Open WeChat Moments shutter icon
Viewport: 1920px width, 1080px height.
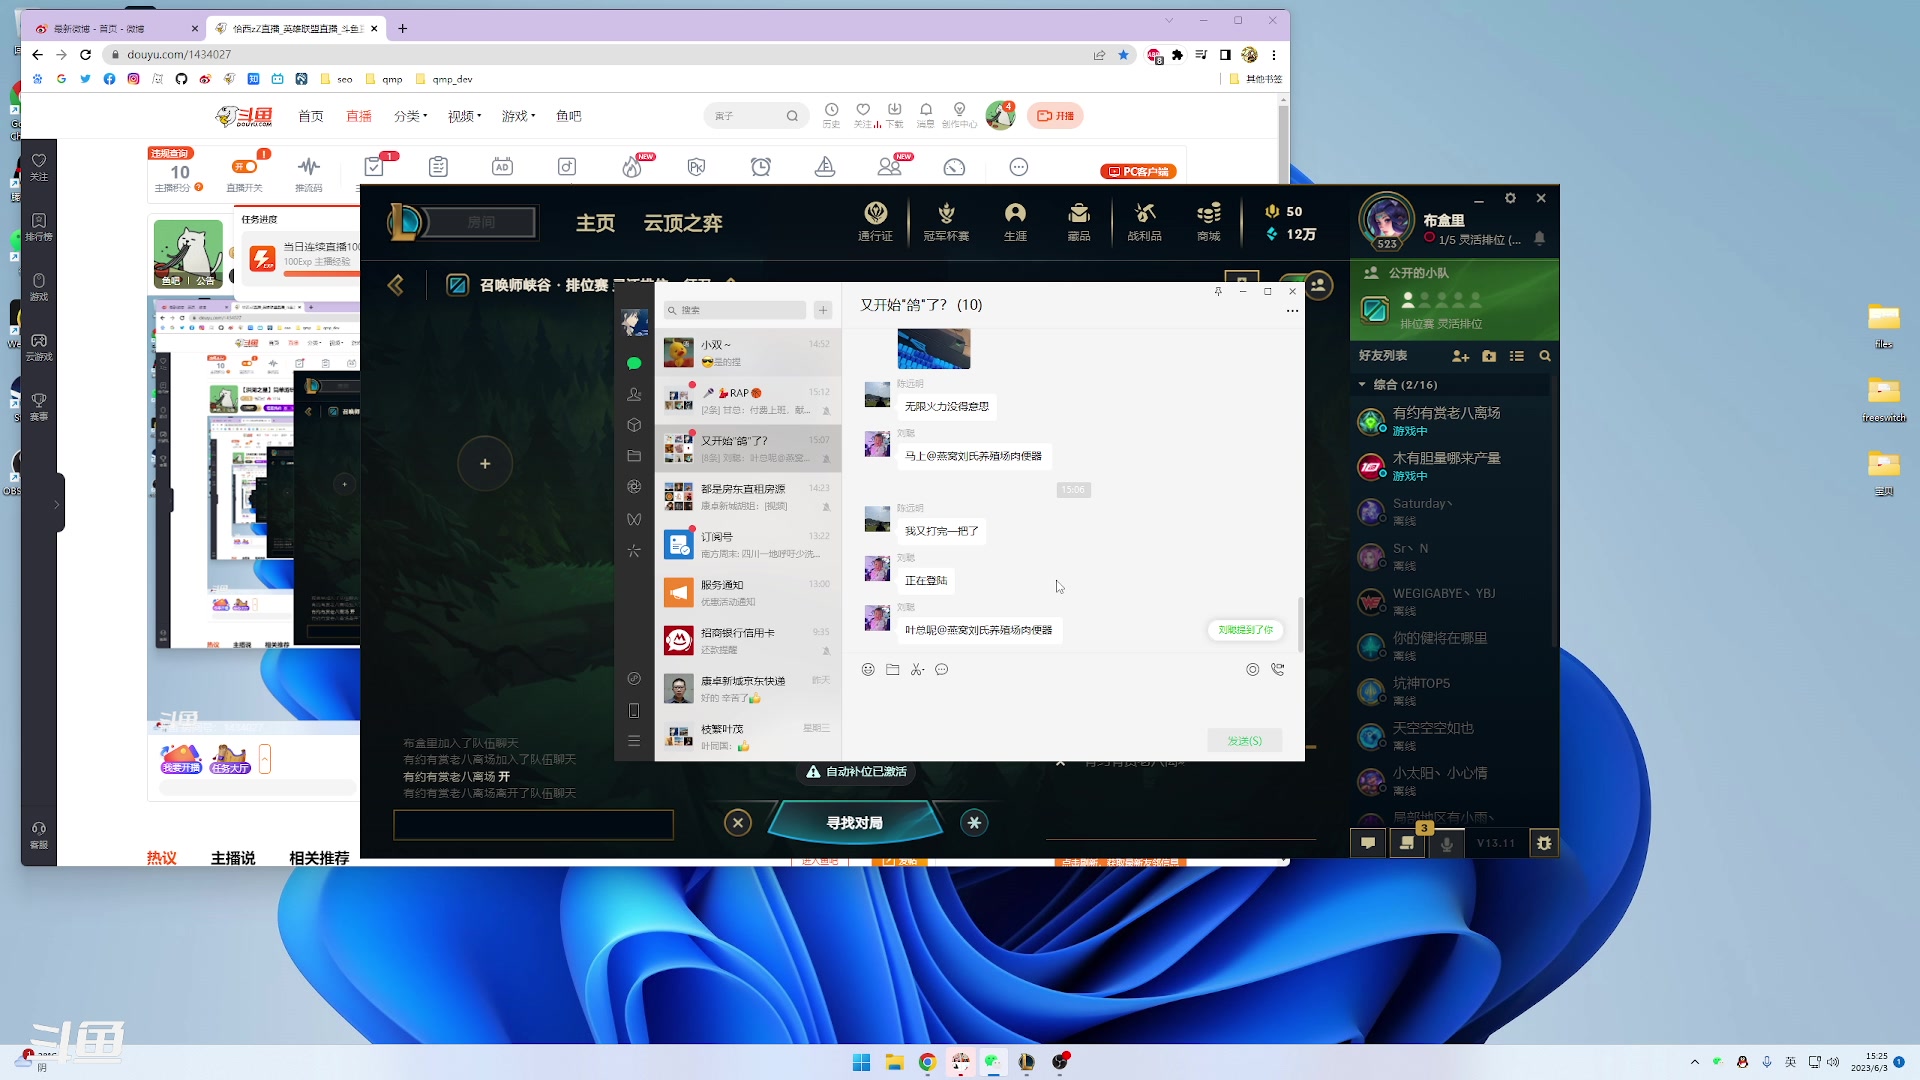click(634, 487)
